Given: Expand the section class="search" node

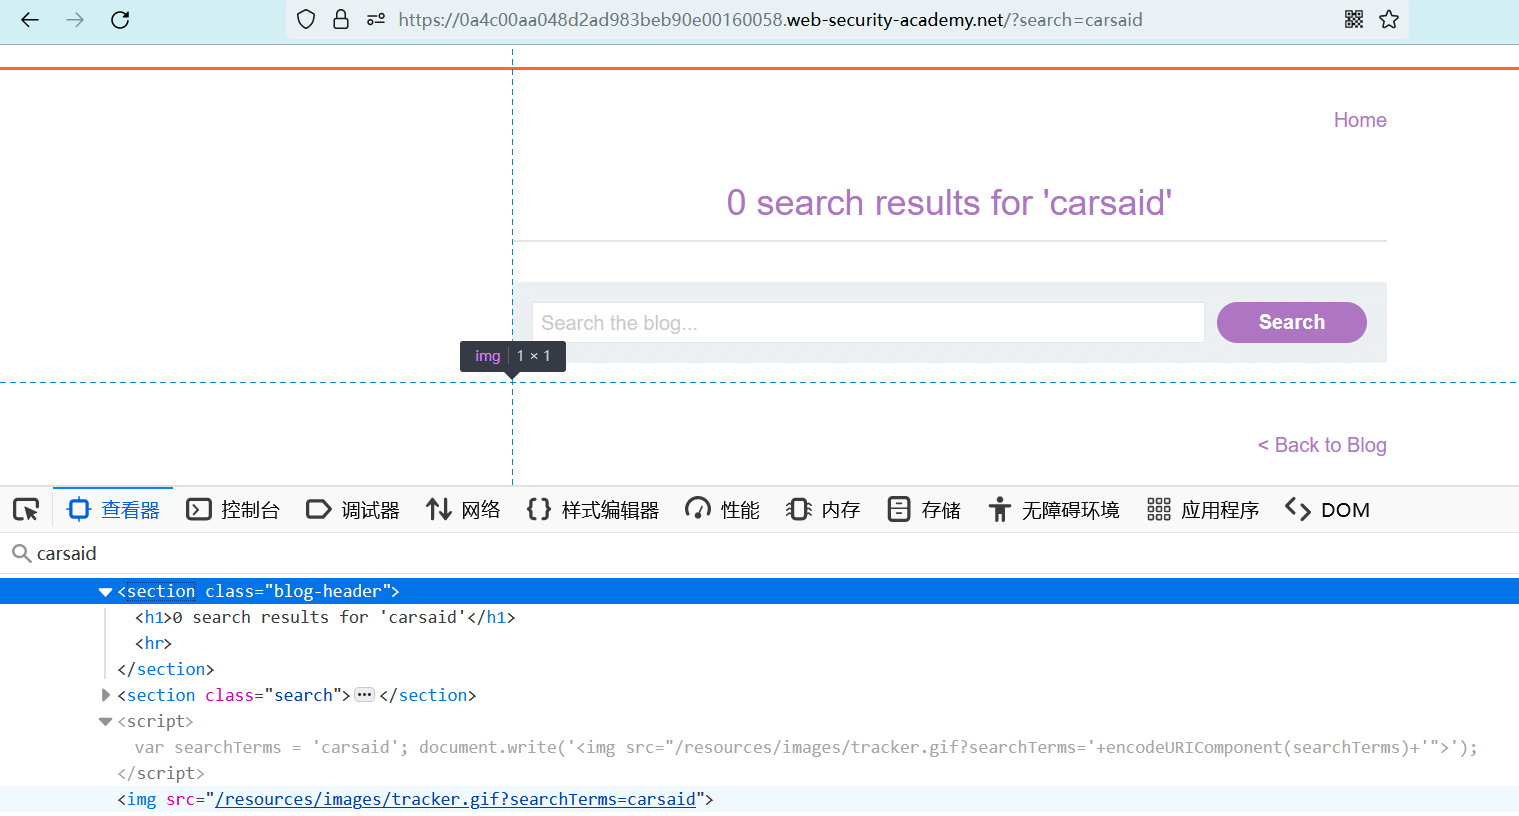Looking at the screenshot, I should pos(105,695).
